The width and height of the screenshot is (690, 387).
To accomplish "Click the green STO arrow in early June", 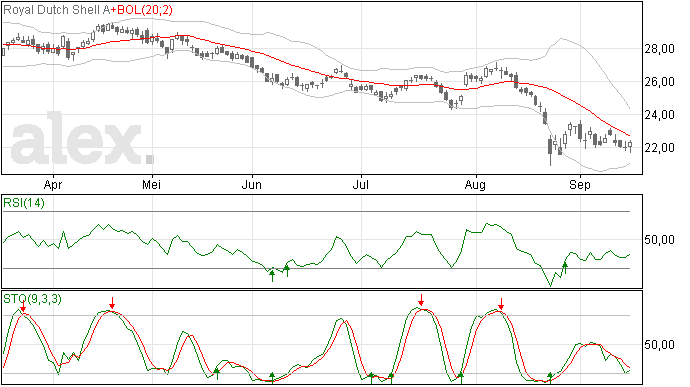I will (272, 378).
